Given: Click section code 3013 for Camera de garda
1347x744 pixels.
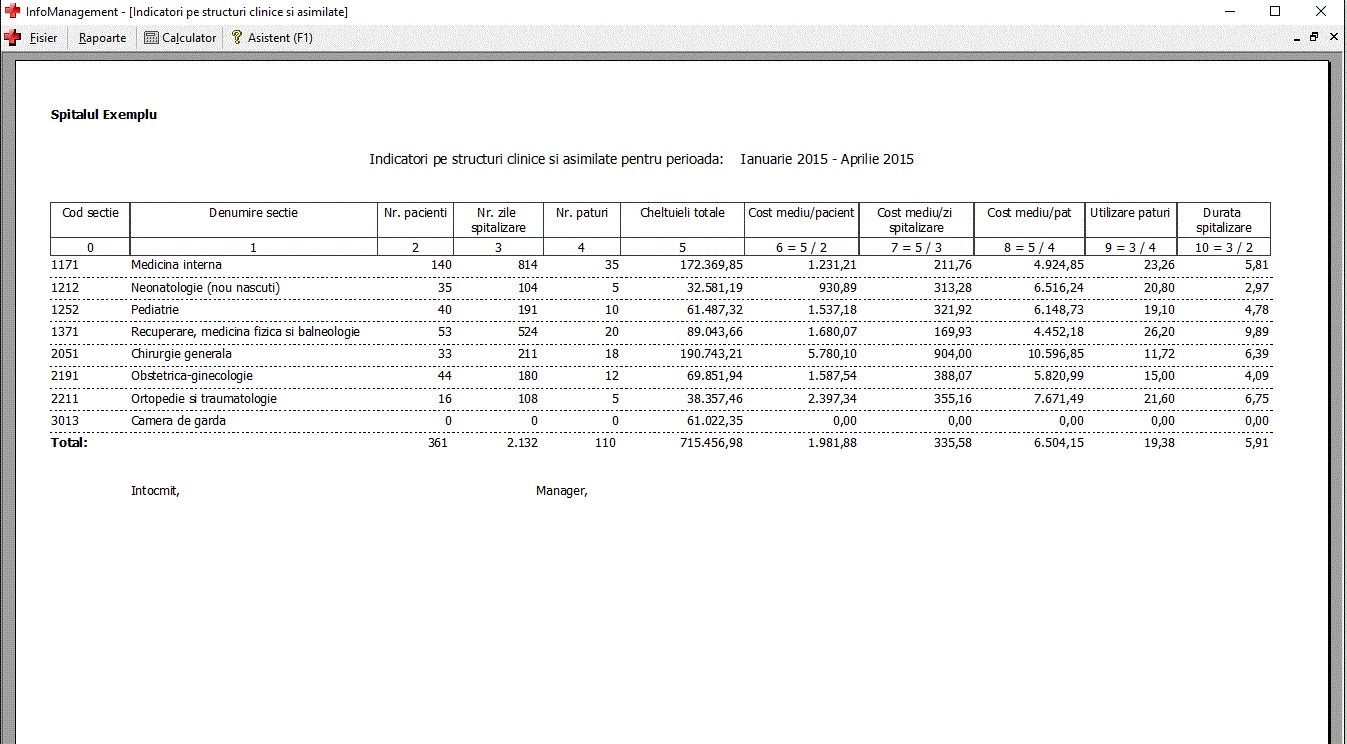Looking at the screenshot, I should pyautogui.click(x=64, y=421).
